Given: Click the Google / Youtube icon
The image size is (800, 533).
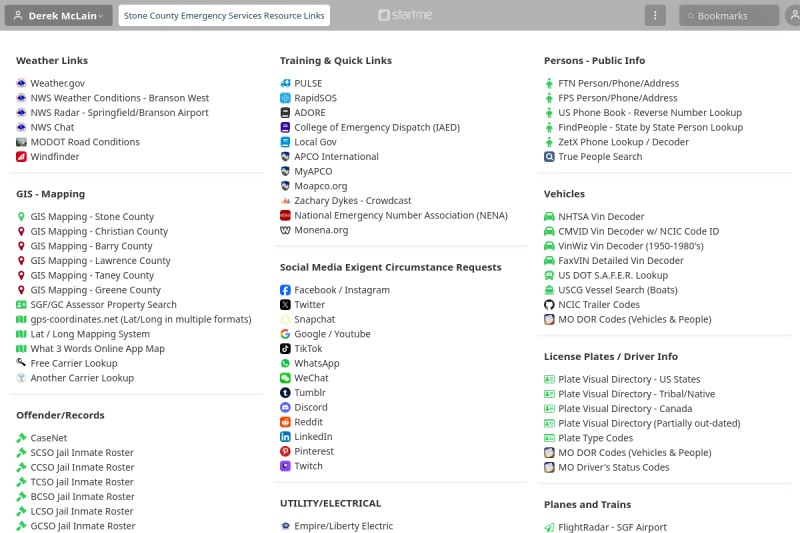Looking at the screenshot, I should (x=285, y=334).
